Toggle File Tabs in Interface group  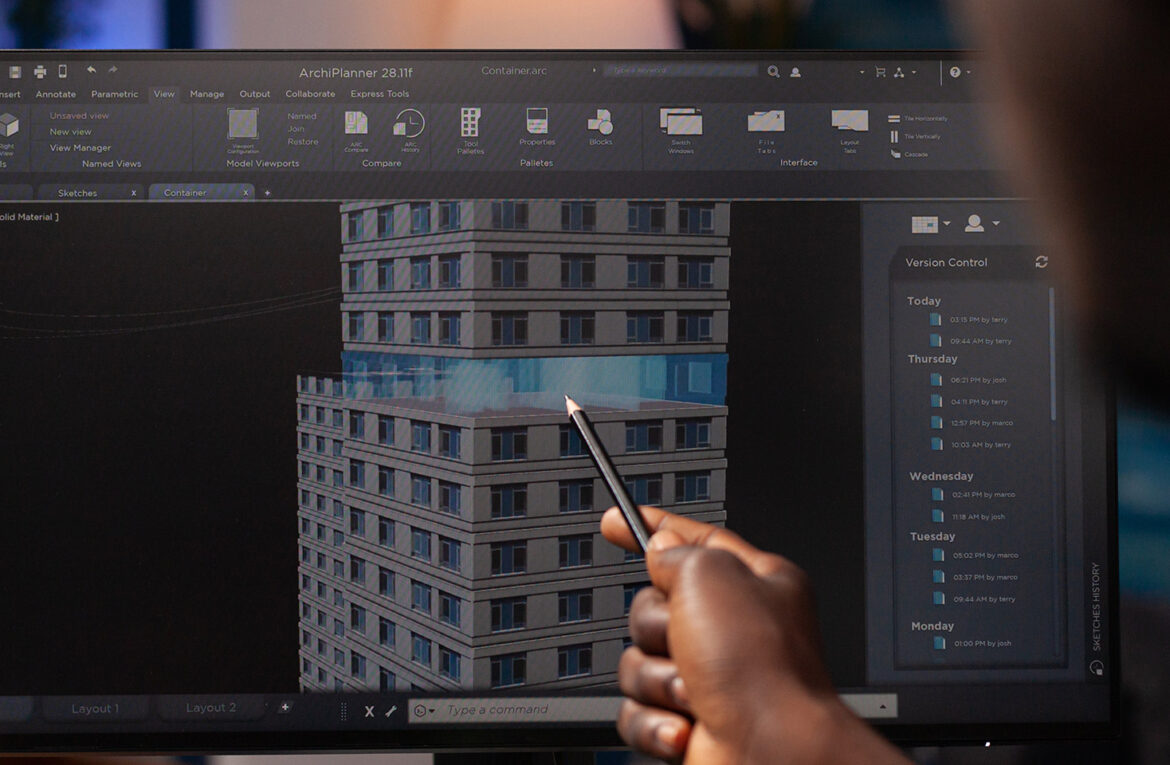(766, 131)
